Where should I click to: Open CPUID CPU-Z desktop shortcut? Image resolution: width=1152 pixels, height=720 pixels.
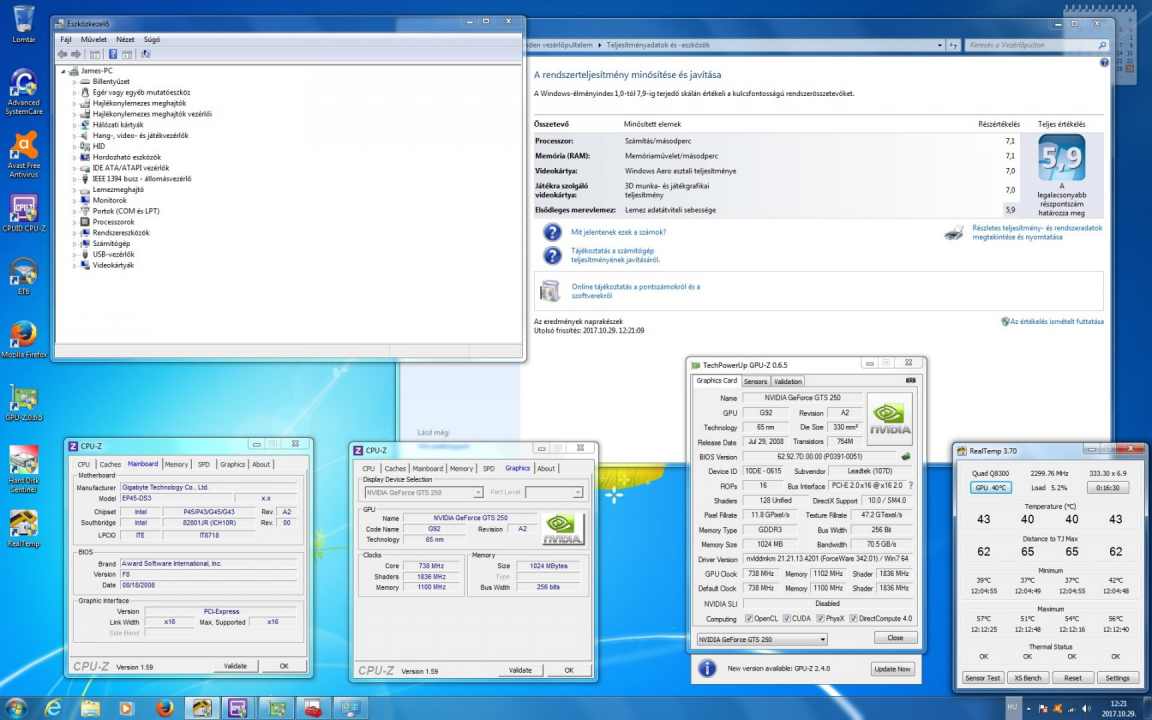click(x=24, y=213)
